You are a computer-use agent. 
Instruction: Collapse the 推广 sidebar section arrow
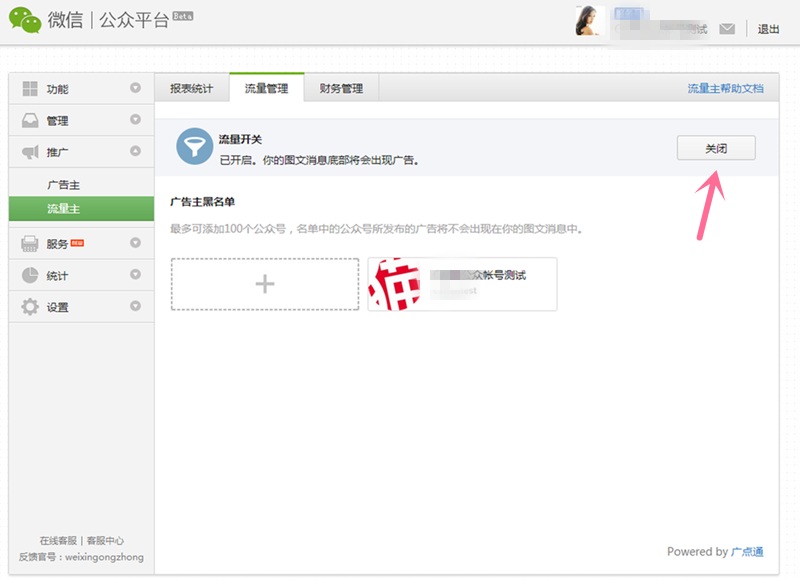pos(135,152)
